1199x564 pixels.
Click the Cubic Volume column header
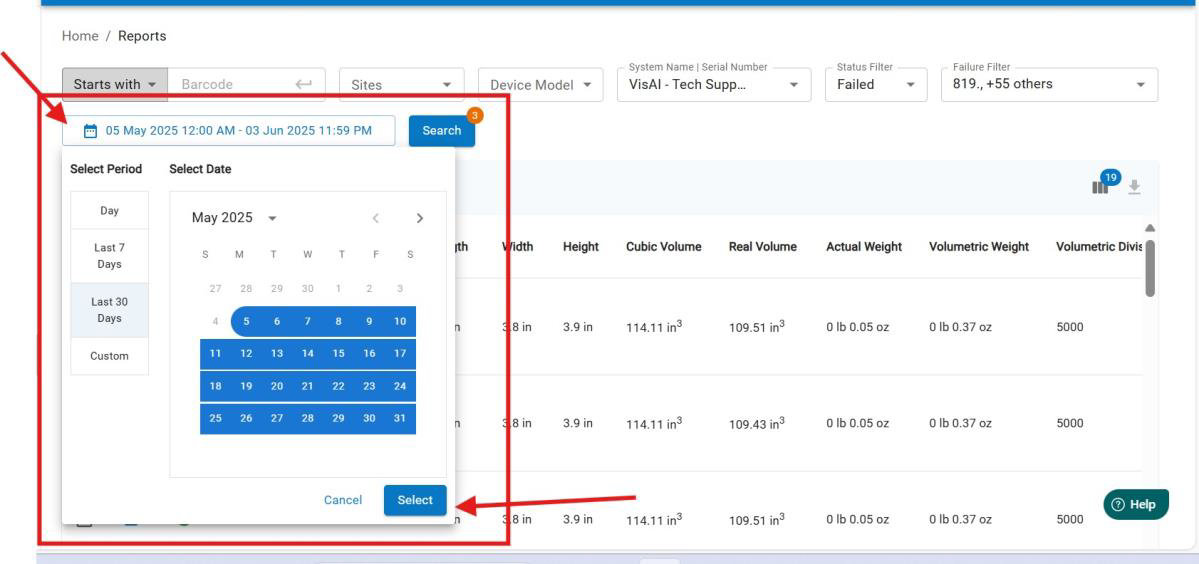[664, 247]
